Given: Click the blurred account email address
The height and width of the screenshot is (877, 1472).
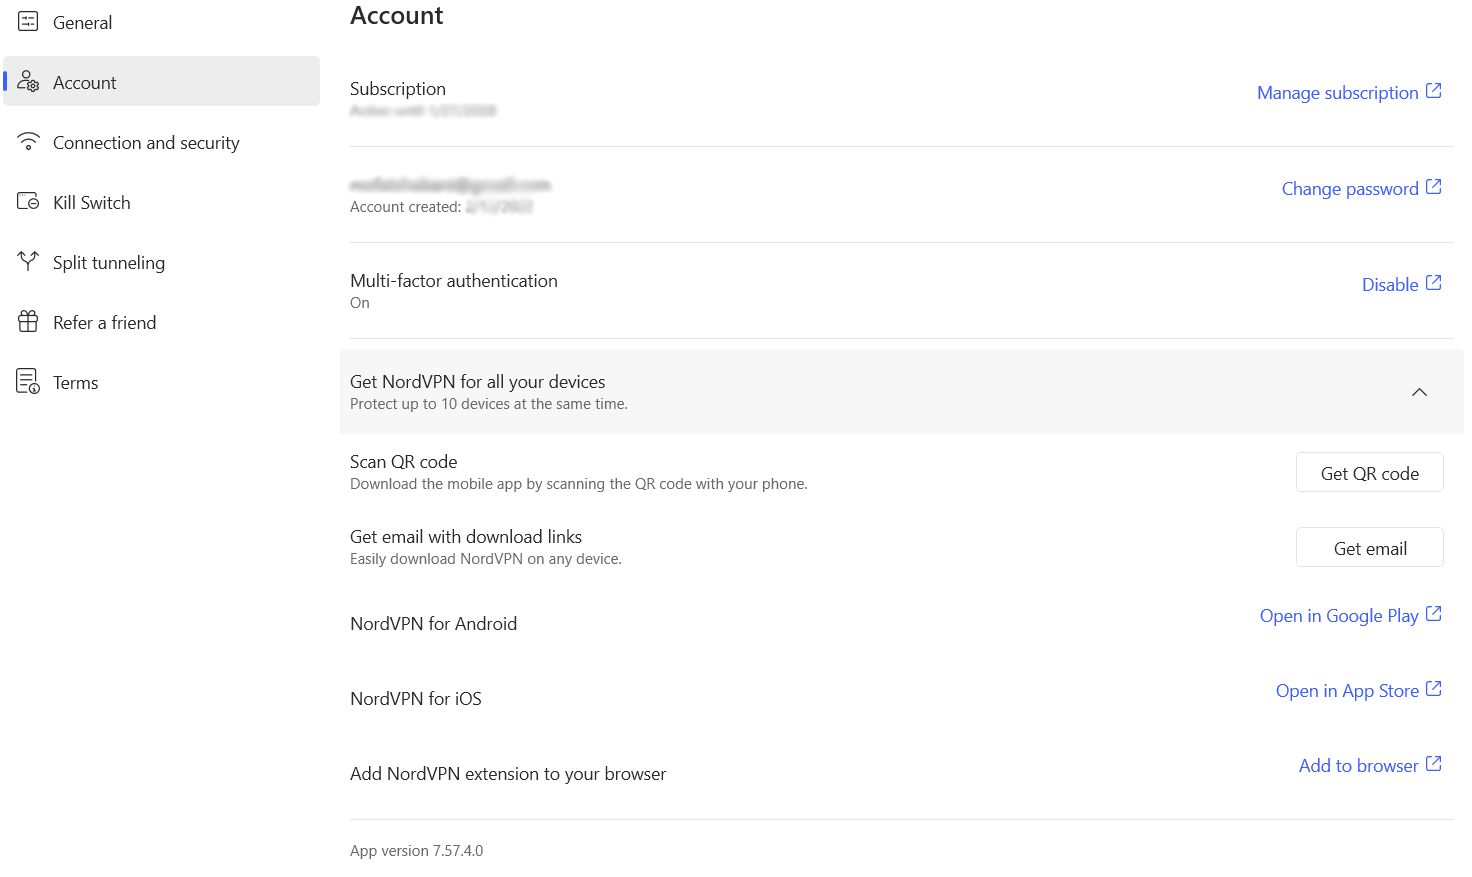Looking at the screenshot, I should pyautogui.click(x=450, y=184).
